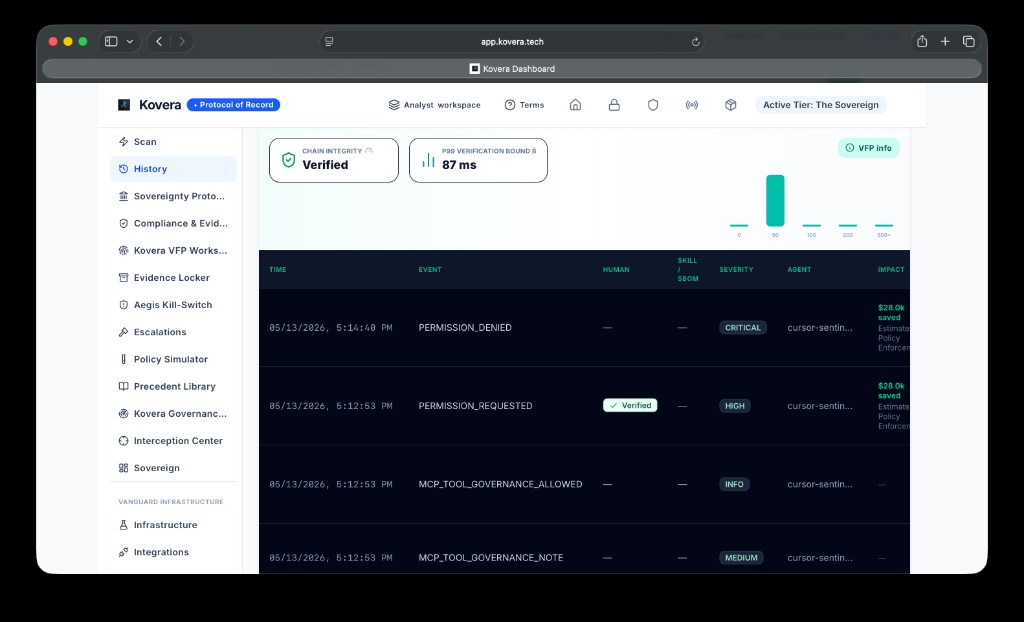The width and height of the screenshot is (1024, 622).
Task: Toggle the Safari sidebar button
Action: [x=111, y=42]
